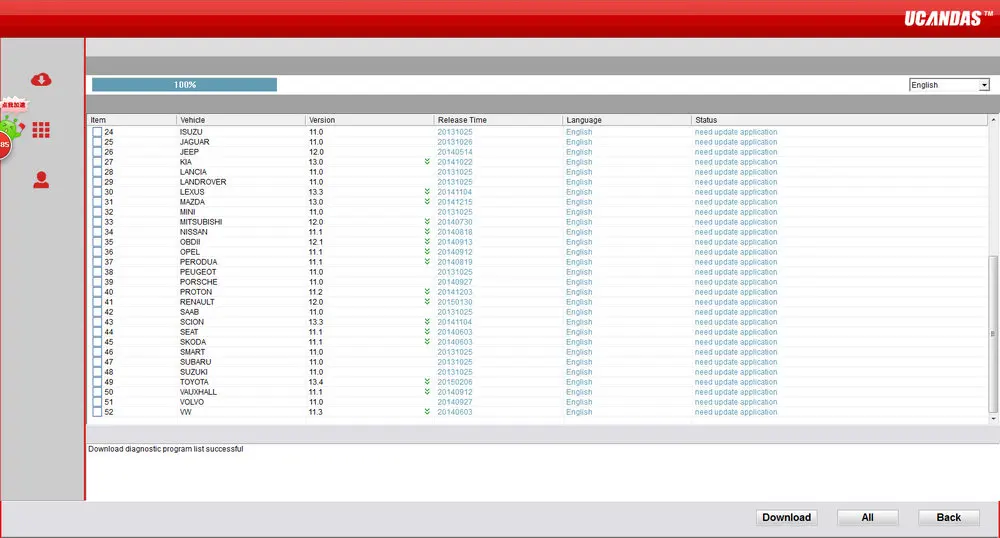The height and width of the screenshot is (538, 1000).
Task: Sort by the Language column header
Action: coord(627,120)
